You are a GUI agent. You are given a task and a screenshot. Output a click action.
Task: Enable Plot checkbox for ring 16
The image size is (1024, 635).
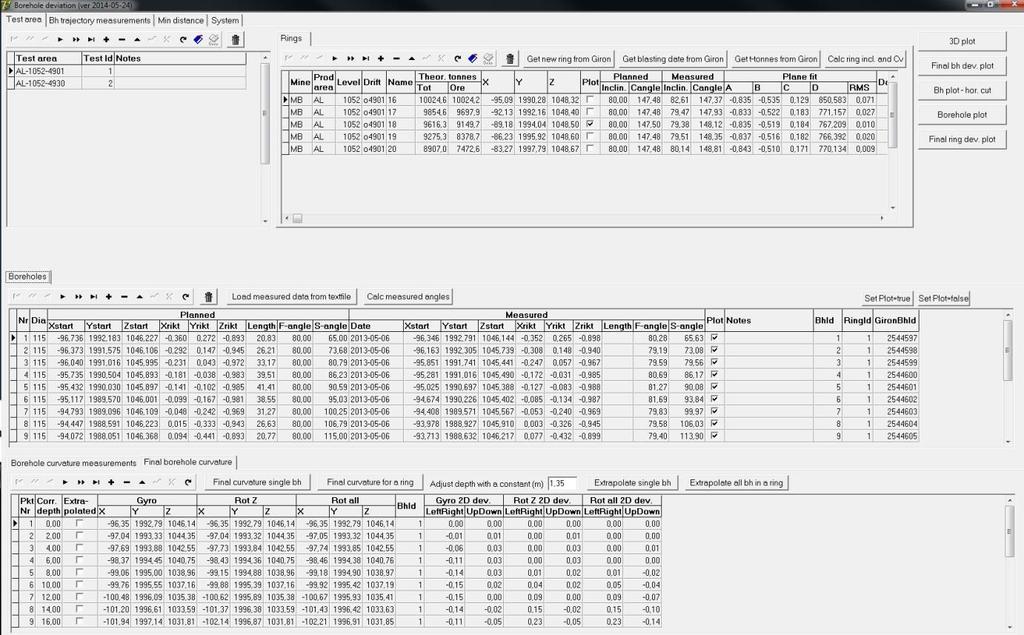click(590, 100)
